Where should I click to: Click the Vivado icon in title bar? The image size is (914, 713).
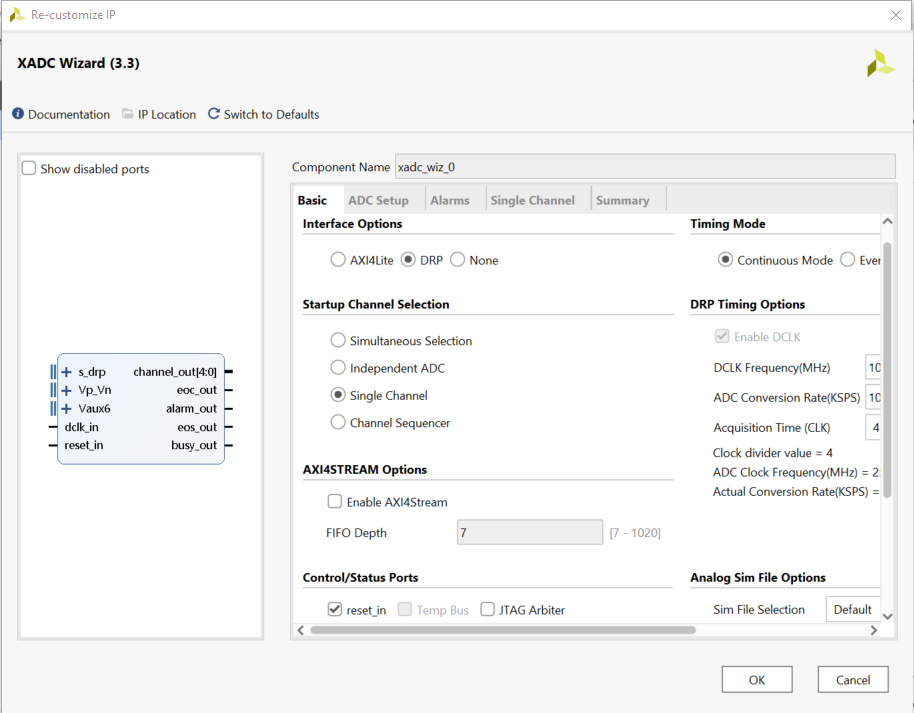click(17, 15)
